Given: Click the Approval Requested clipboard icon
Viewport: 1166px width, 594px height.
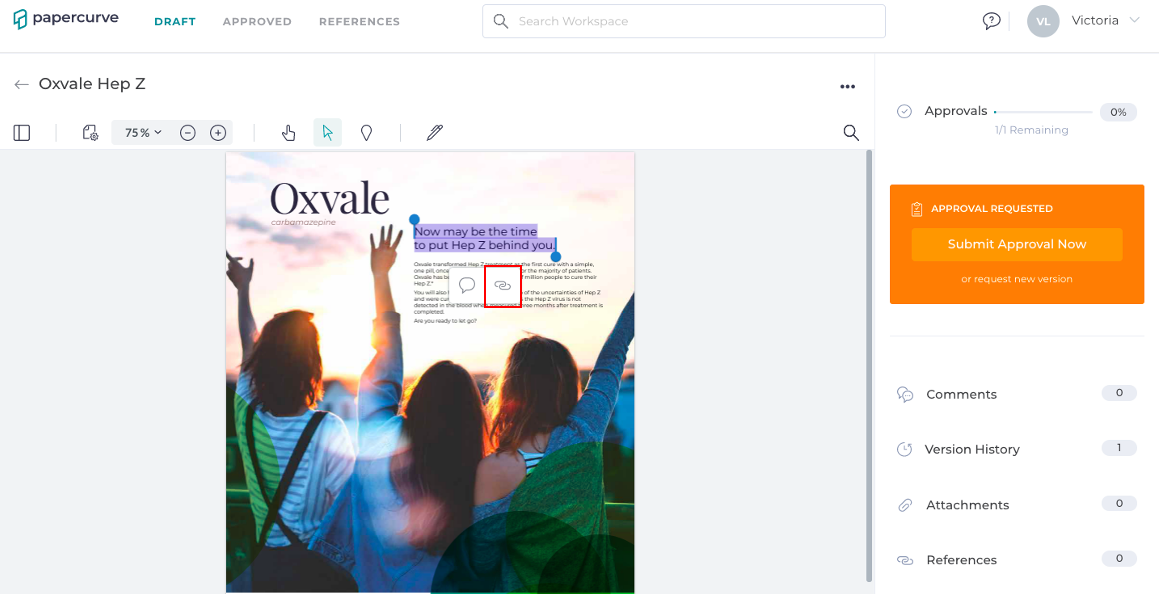Looking at the screenshot, I should [x=917, y=209].
